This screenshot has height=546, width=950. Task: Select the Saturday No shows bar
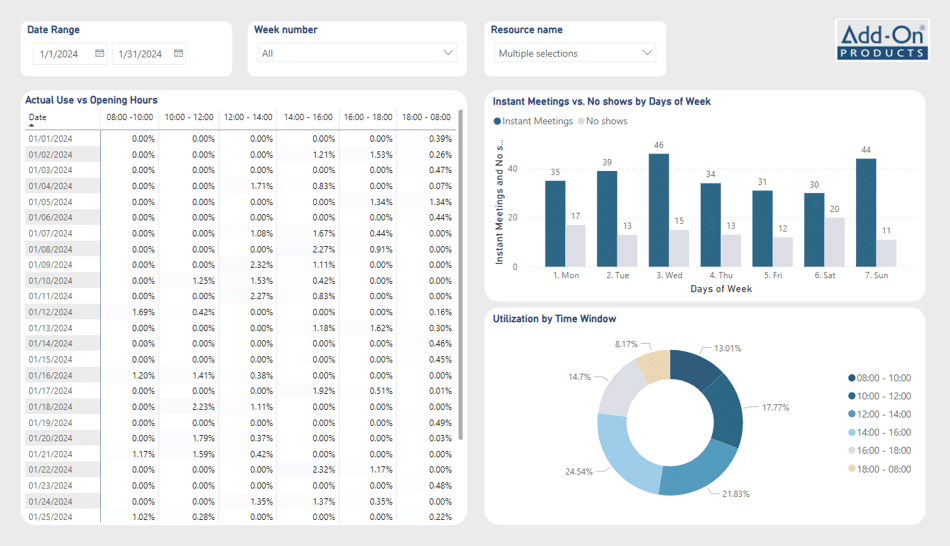coord(835,242)
